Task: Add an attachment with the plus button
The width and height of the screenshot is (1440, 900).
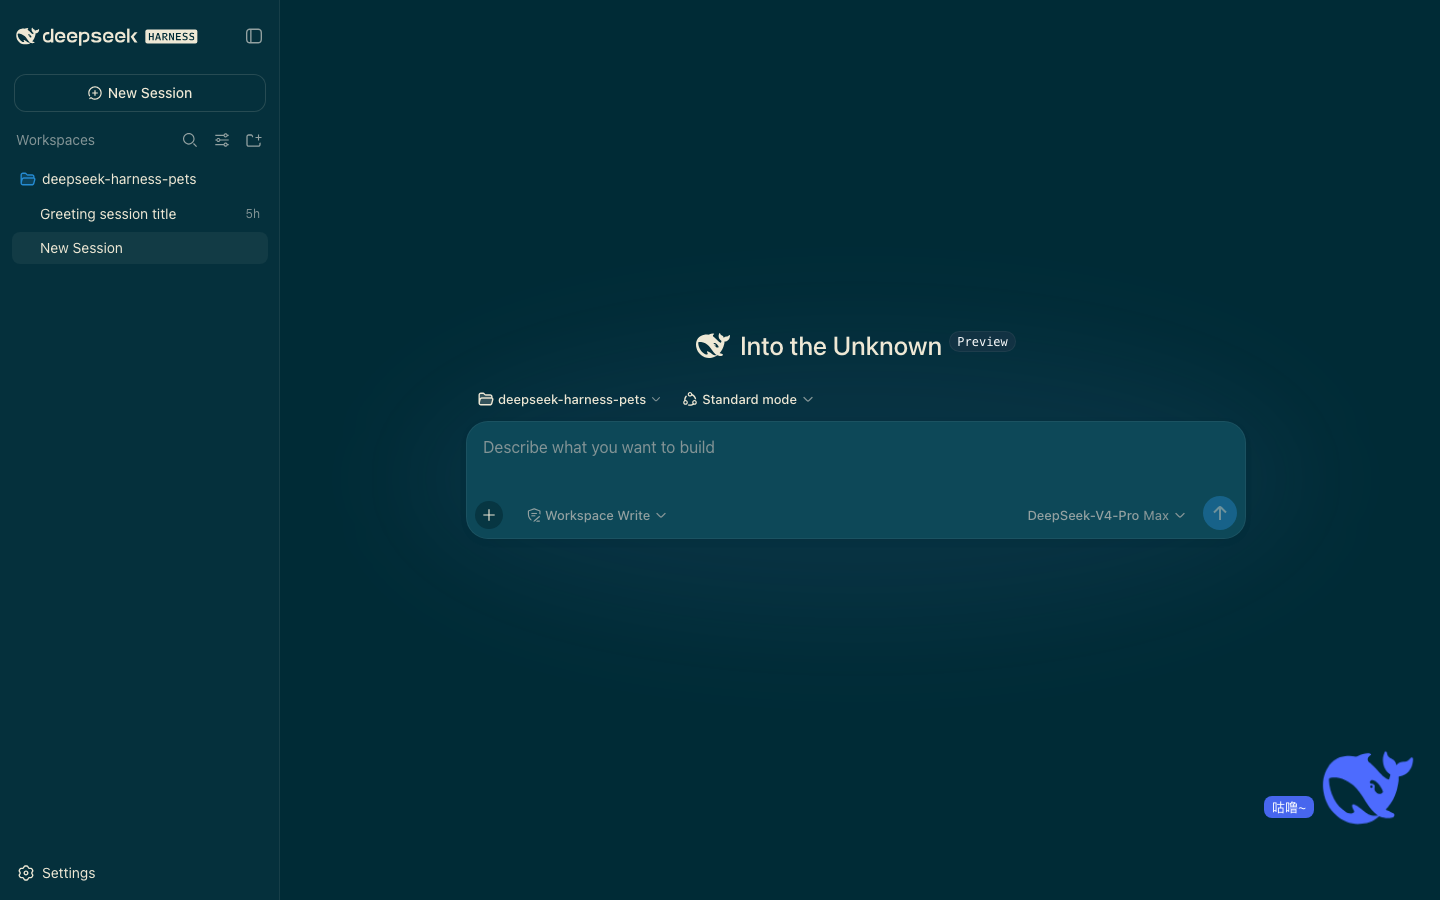Action: point(489,515)
